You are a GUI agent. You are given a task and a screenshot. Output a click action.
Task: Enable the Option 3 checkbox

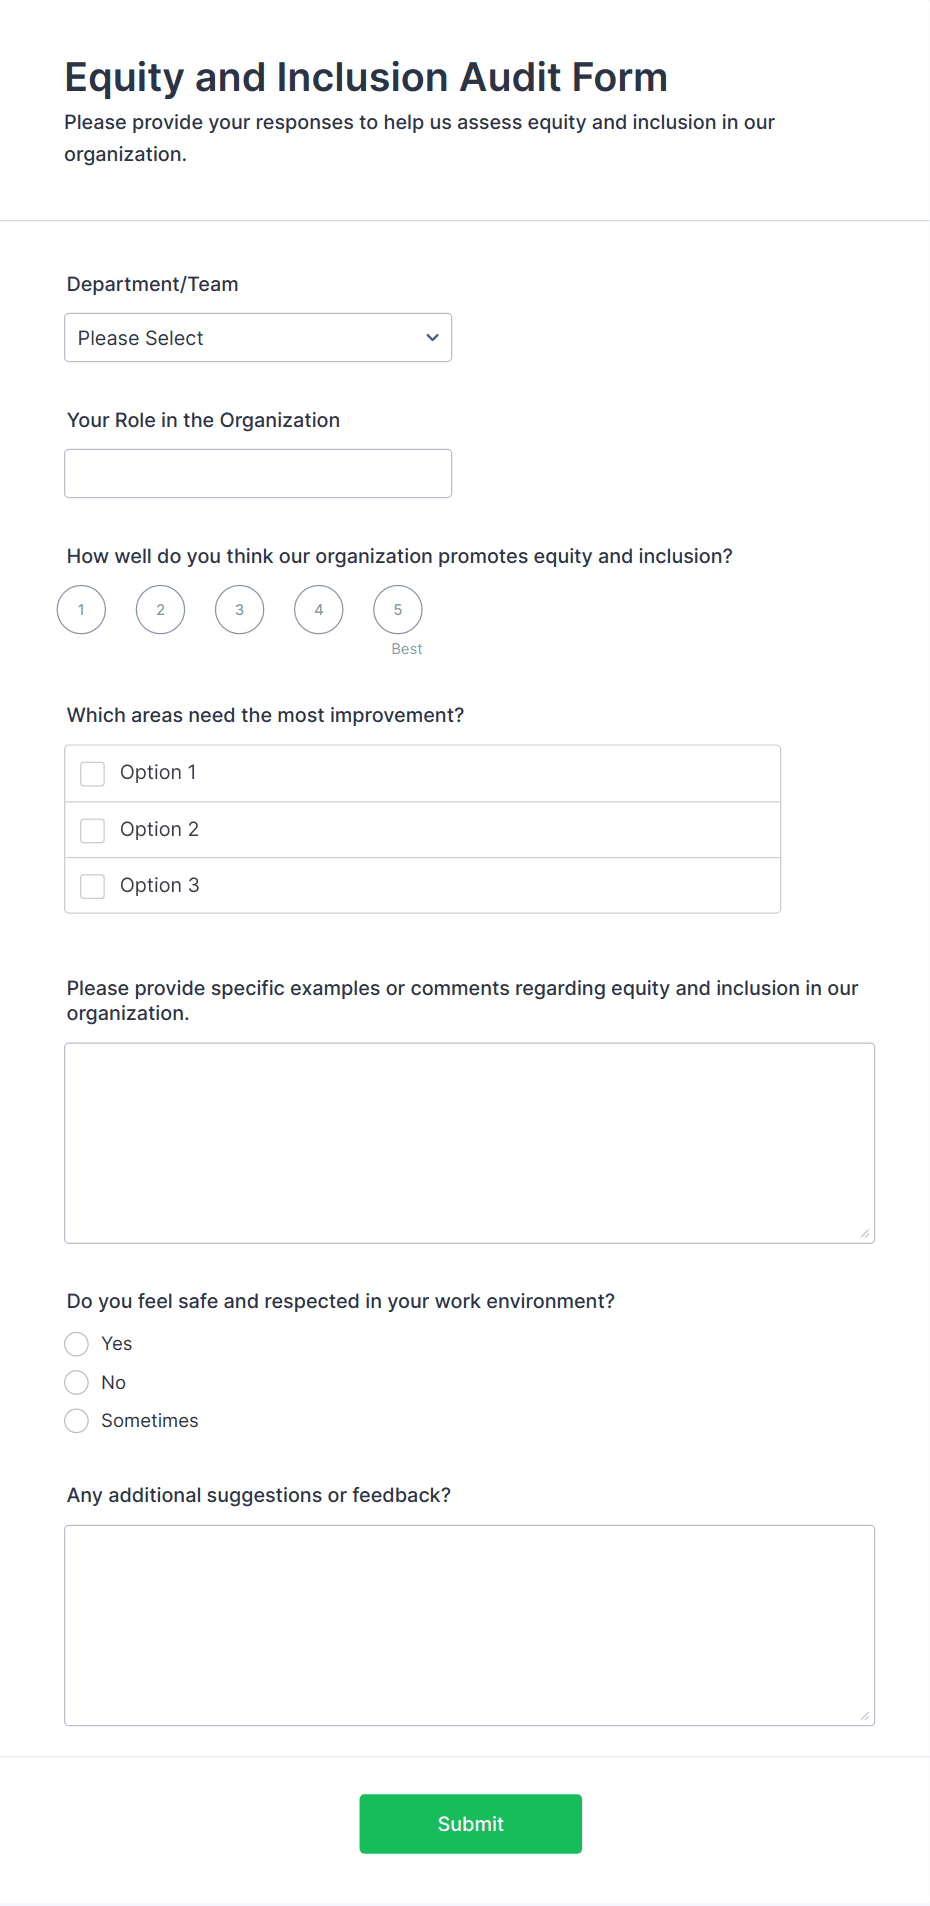(93, 886)
